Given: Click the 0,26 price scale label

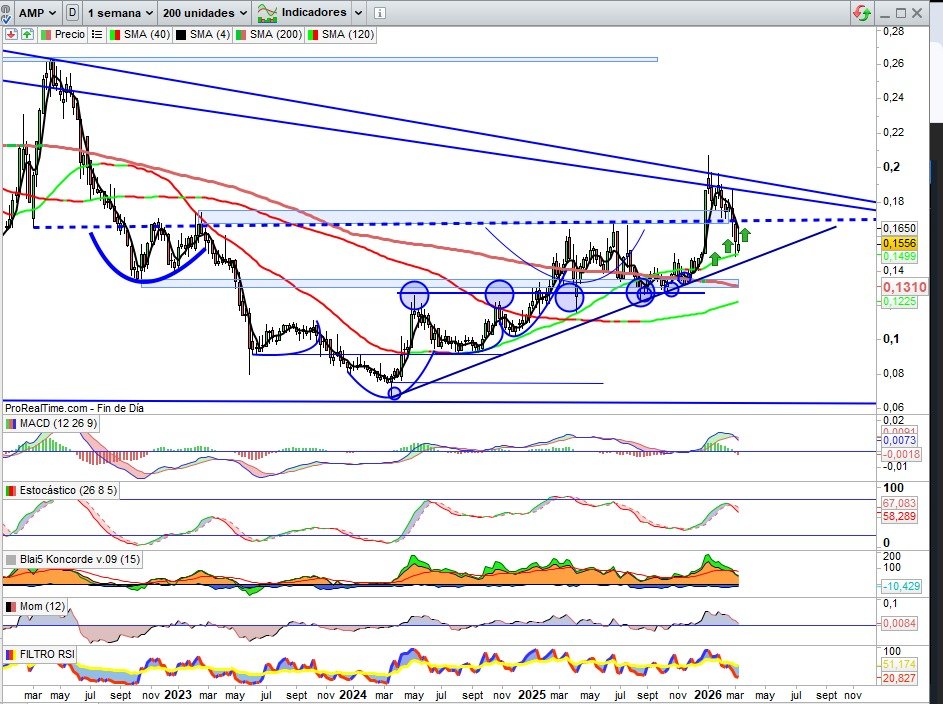Looking at the screenshot, I should click(x=893, y=63).
